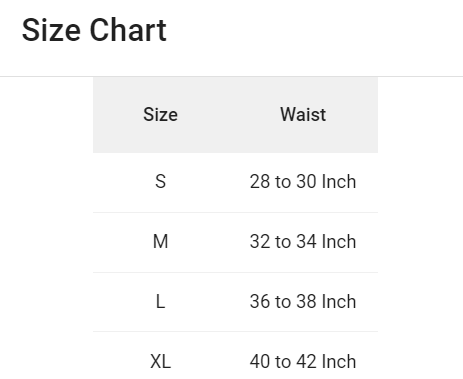Click the word Inch in the L row

[339, 301]
